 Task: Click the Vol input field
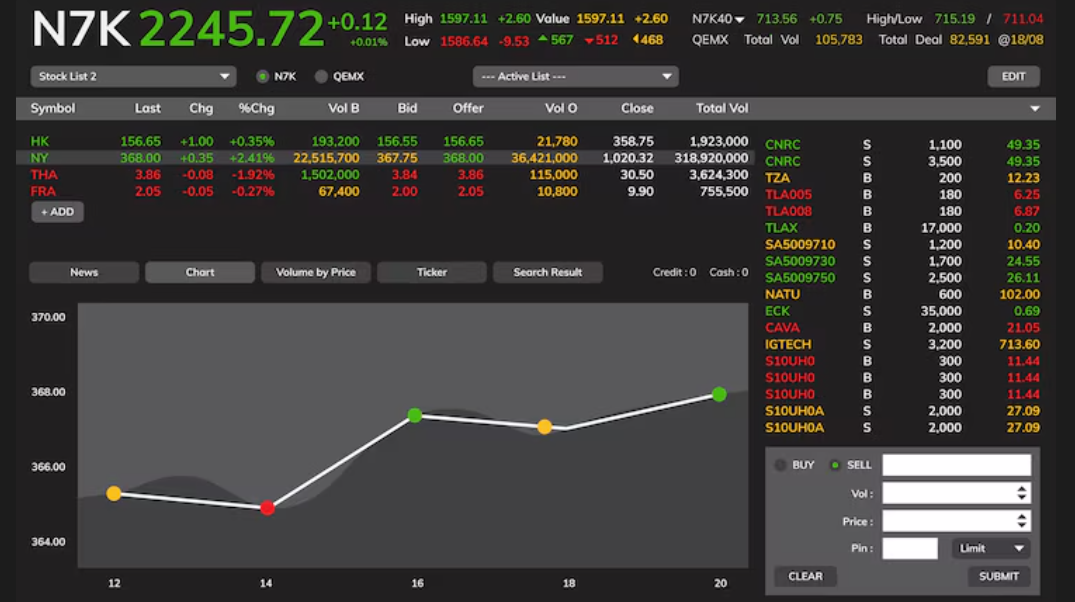pyautogui.click(x=956, y=493)
